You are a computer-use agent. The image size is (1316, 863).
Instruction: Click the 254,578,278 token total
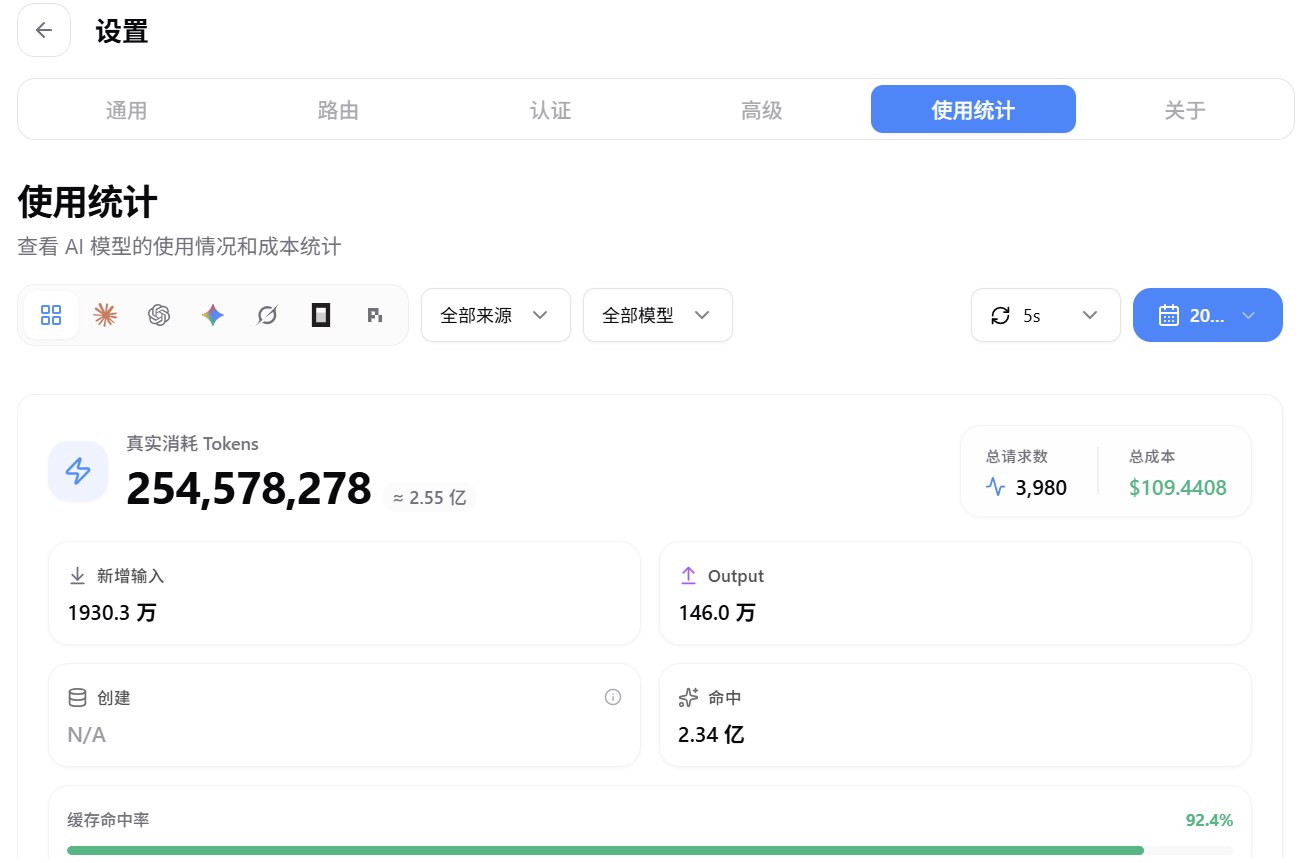249,489
